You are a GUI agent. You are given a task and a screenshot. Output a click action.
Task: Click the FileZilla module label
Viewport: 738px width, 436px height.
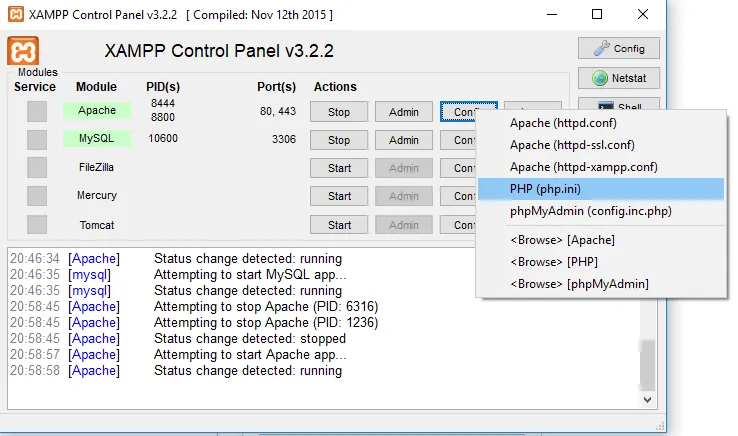(x=96, y=167)
